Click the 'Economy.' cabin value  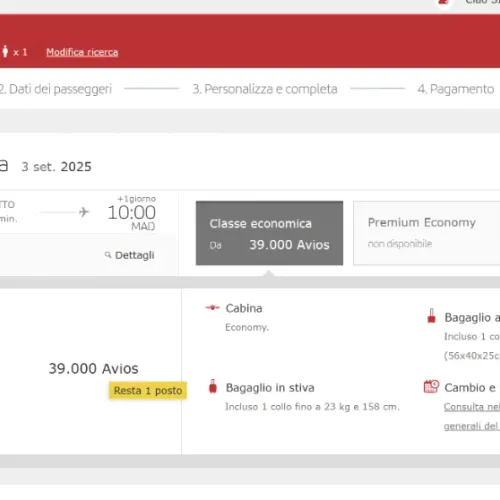247,327
